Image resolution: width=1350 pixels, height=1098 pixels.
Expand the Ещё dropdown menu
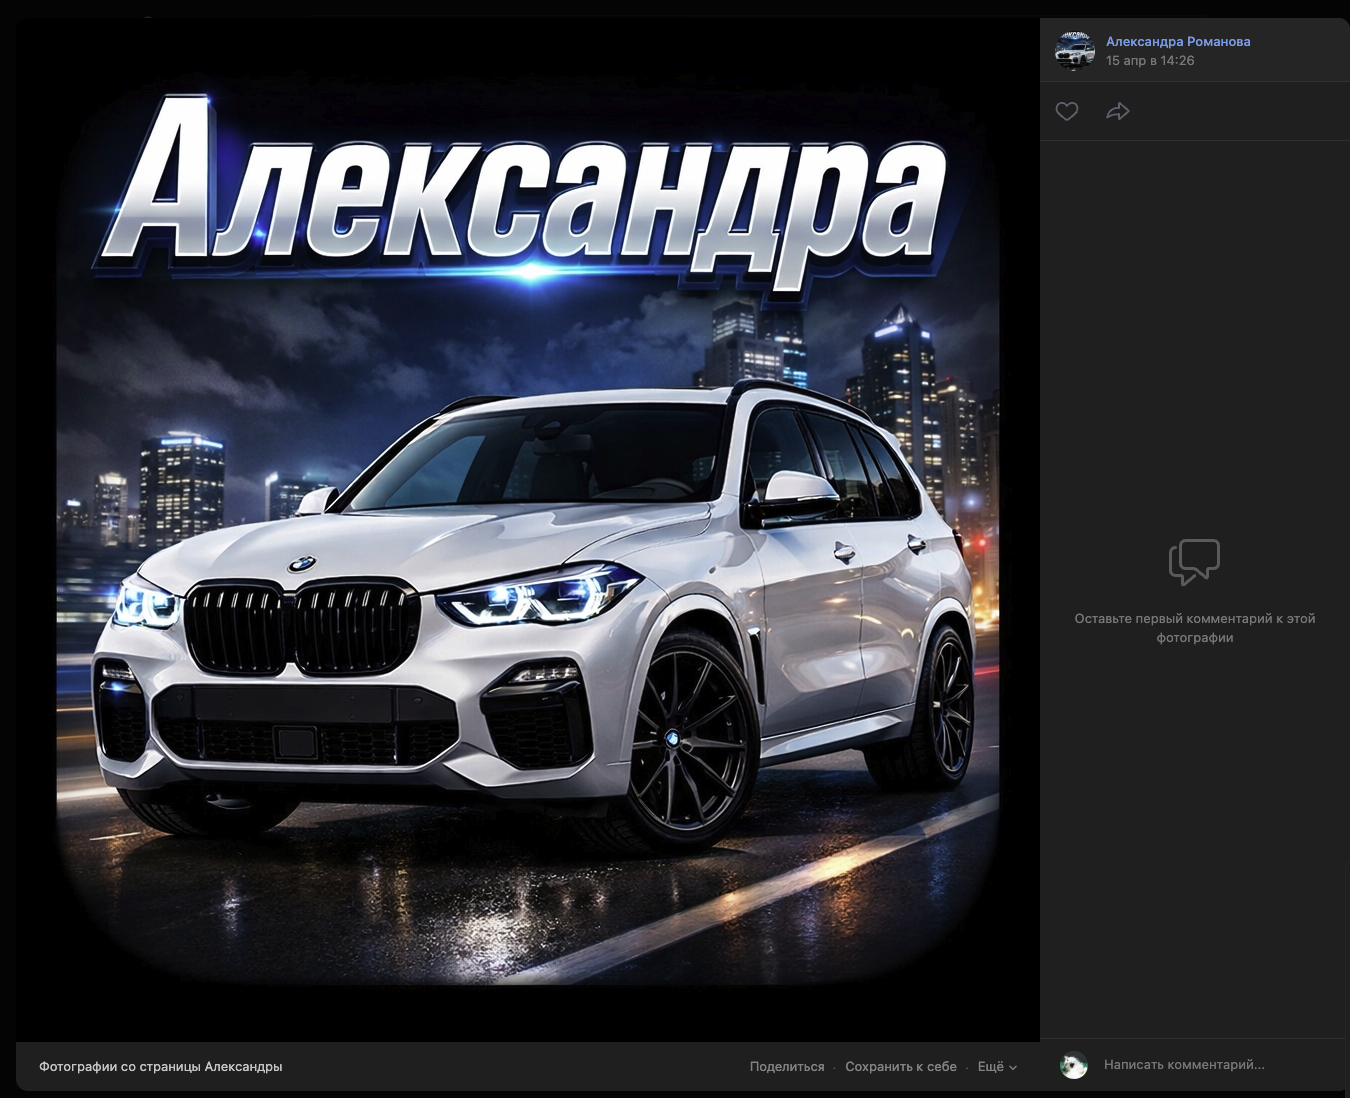(x=997, y=1066)
